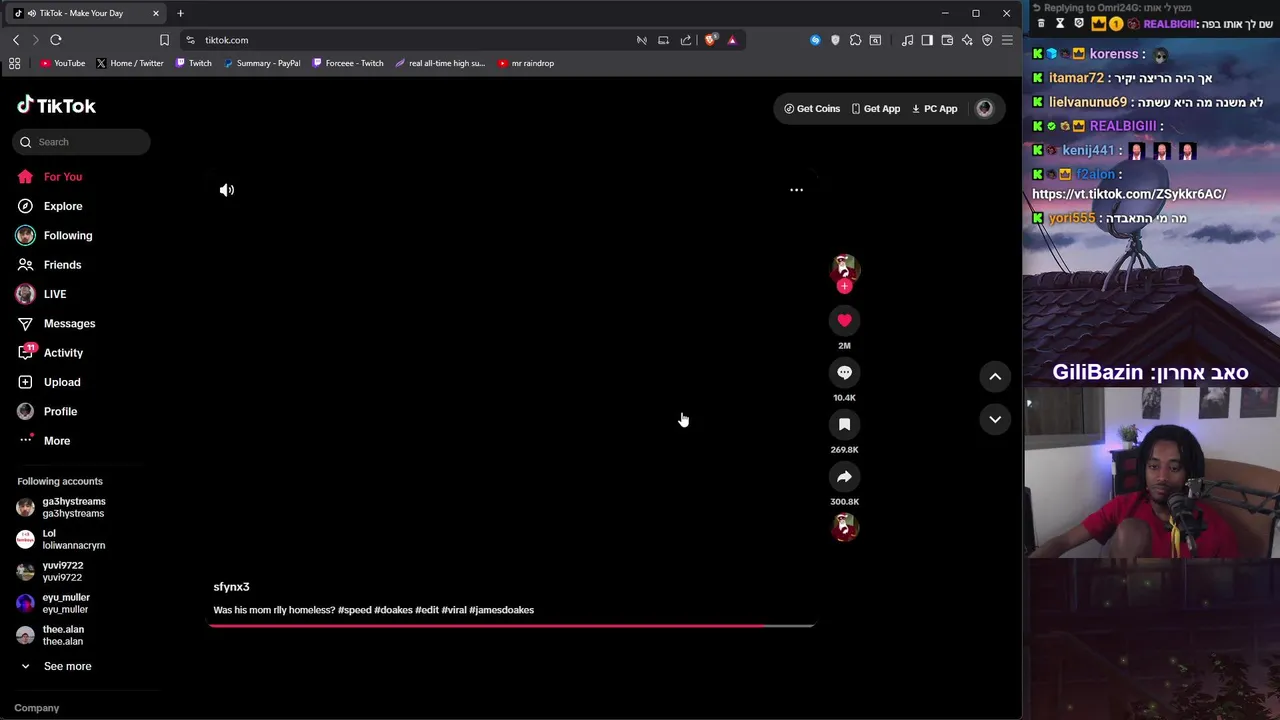Open the creator's avatar profile
The image size is (1280, 720).
(x=844, y=268)
